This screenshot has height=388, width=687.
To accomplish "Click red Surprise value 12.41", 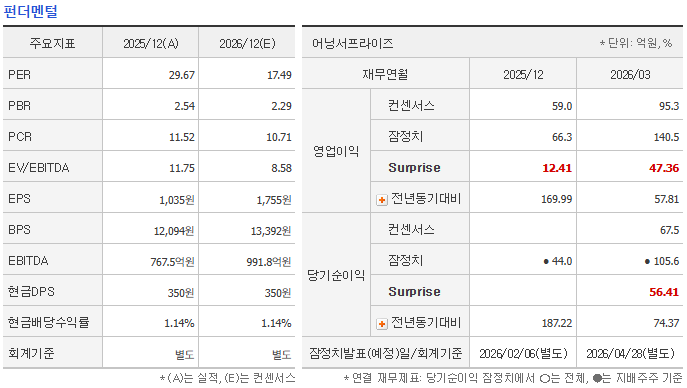I will click(557, 168).
